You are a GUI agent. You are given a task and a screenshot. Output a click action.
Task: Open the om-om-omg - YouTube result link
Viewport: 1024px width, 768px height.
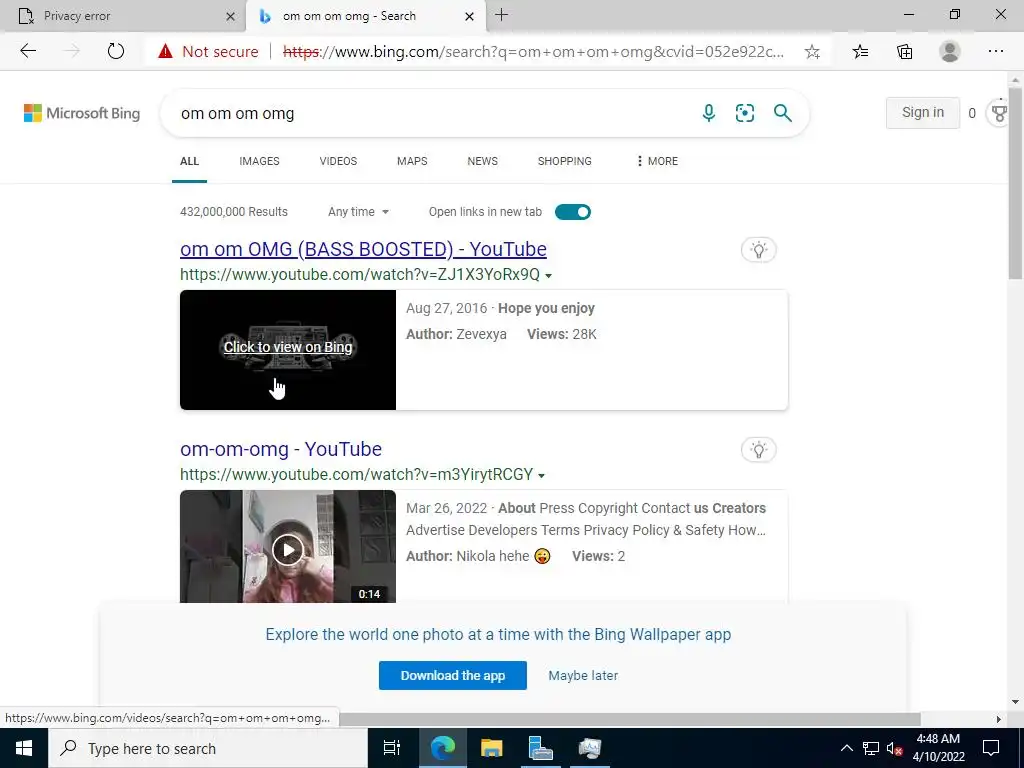281,449
